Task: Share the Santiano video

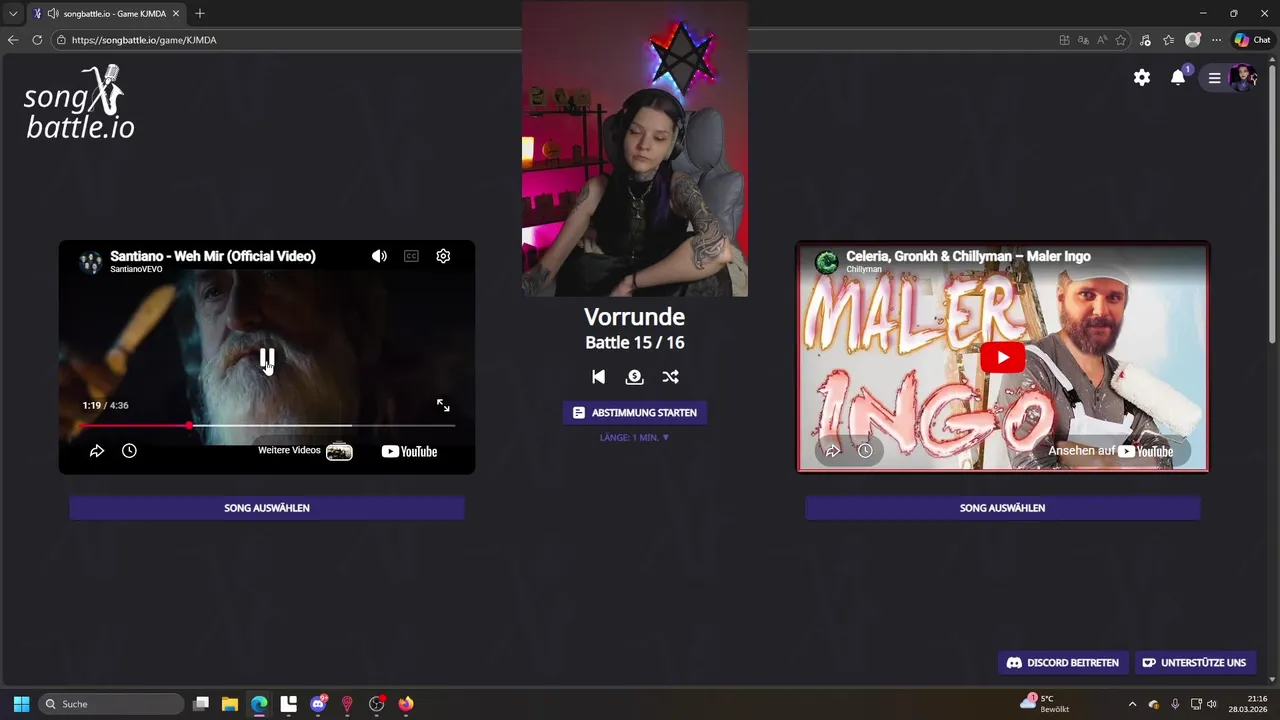Action: 97,451
